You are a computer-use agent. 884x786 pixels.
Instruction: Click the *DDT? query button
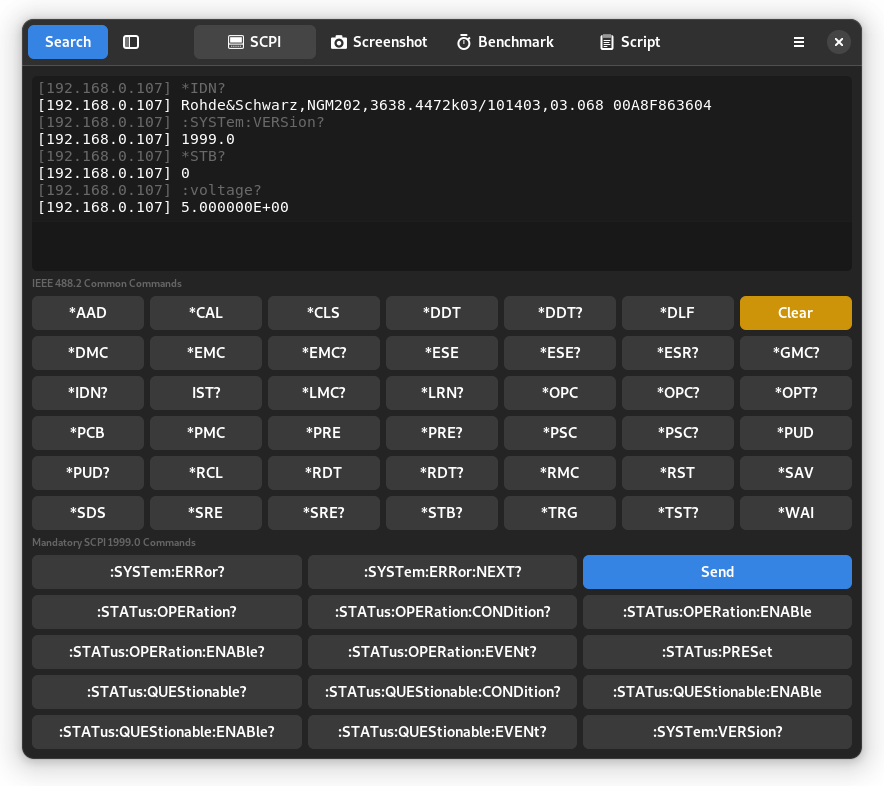[x=560, y=313]
